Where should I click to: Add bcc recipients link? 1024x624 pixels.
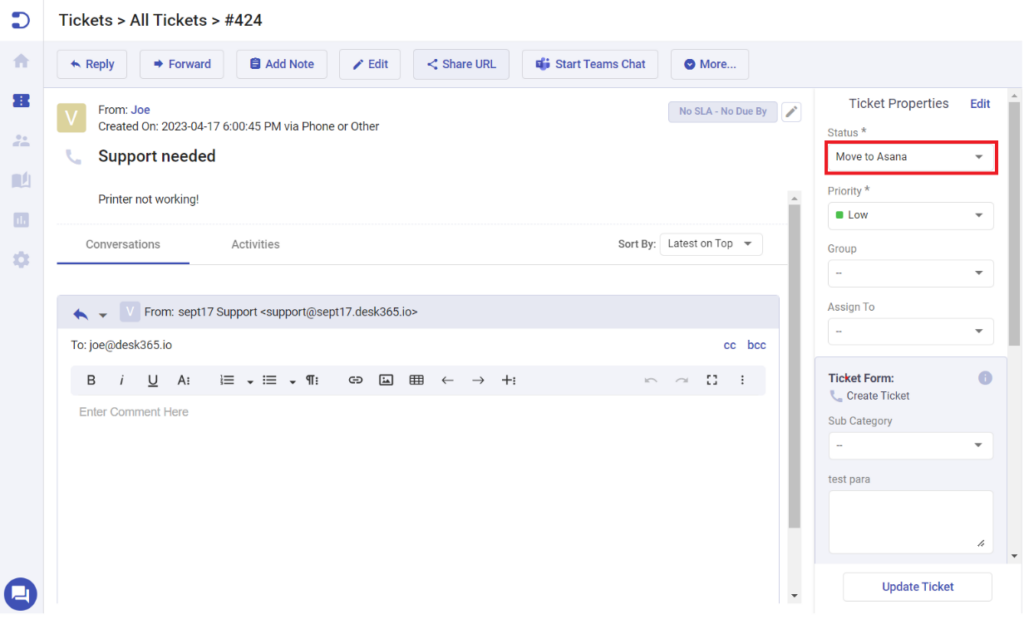(x=756, y=345)
